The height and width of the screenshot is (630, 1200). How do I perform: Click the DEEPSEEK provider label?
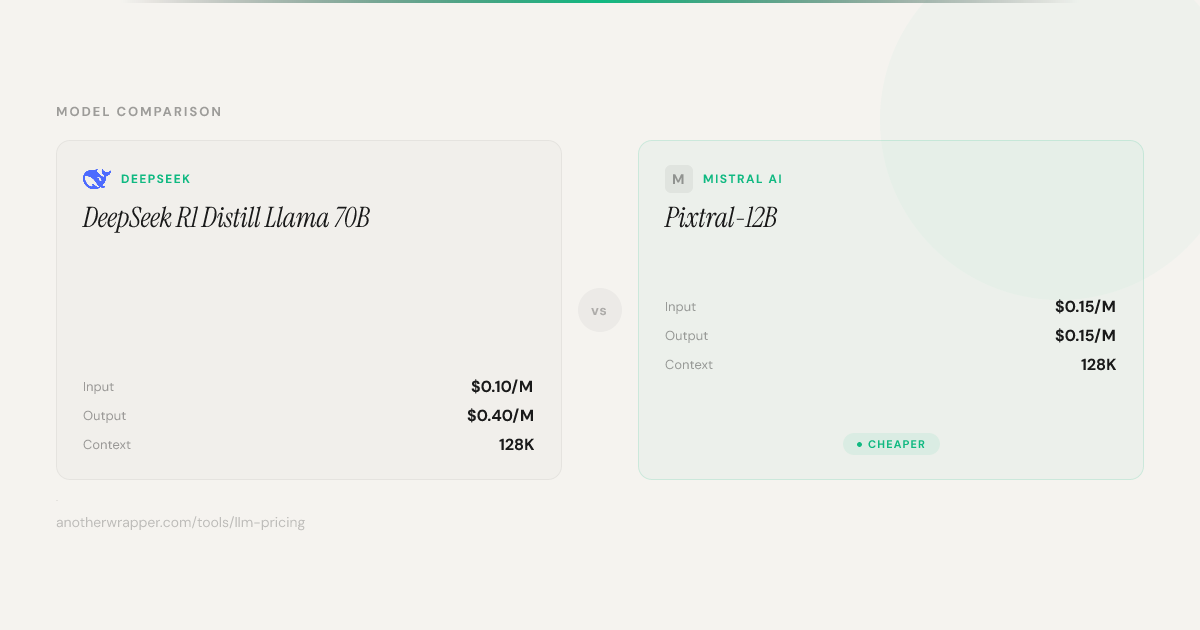(155, 179)
